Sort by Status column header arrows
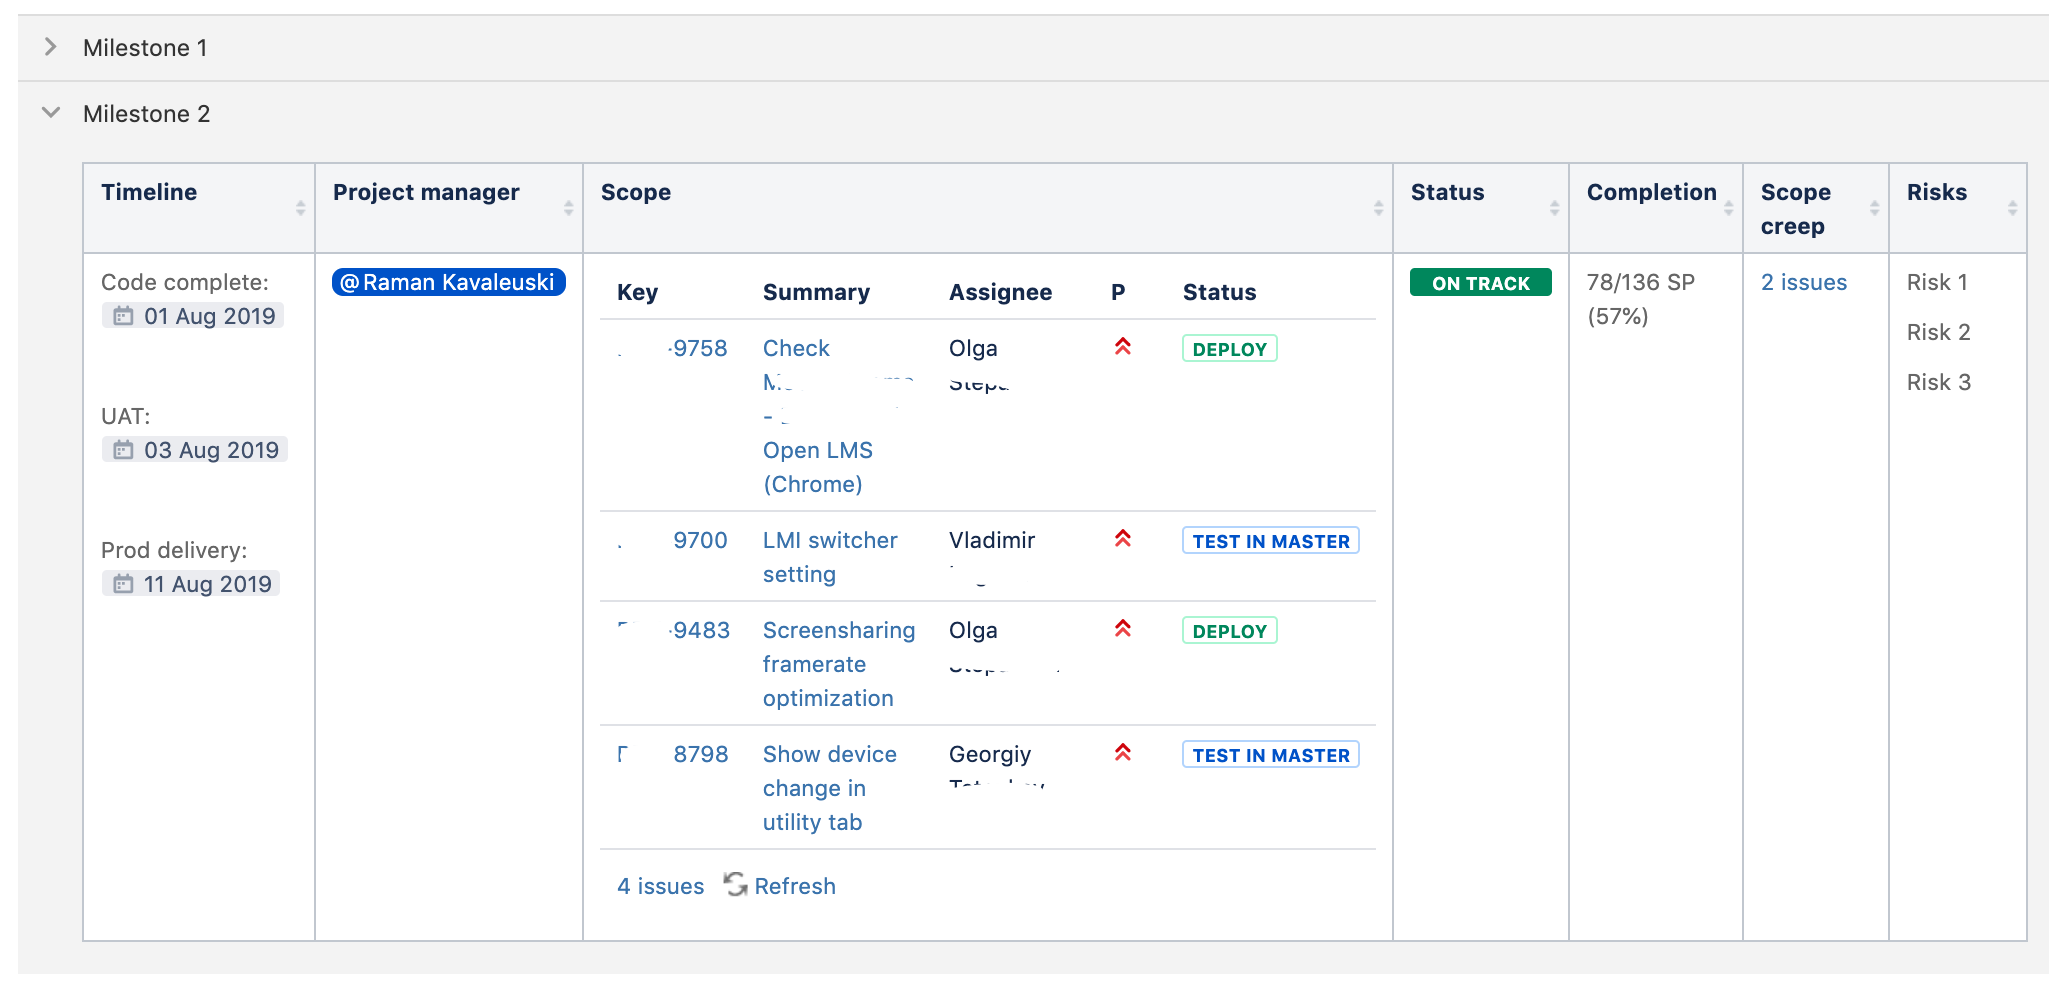The height and width of the screenshot is (990, 2049). tap(1554, 208)
